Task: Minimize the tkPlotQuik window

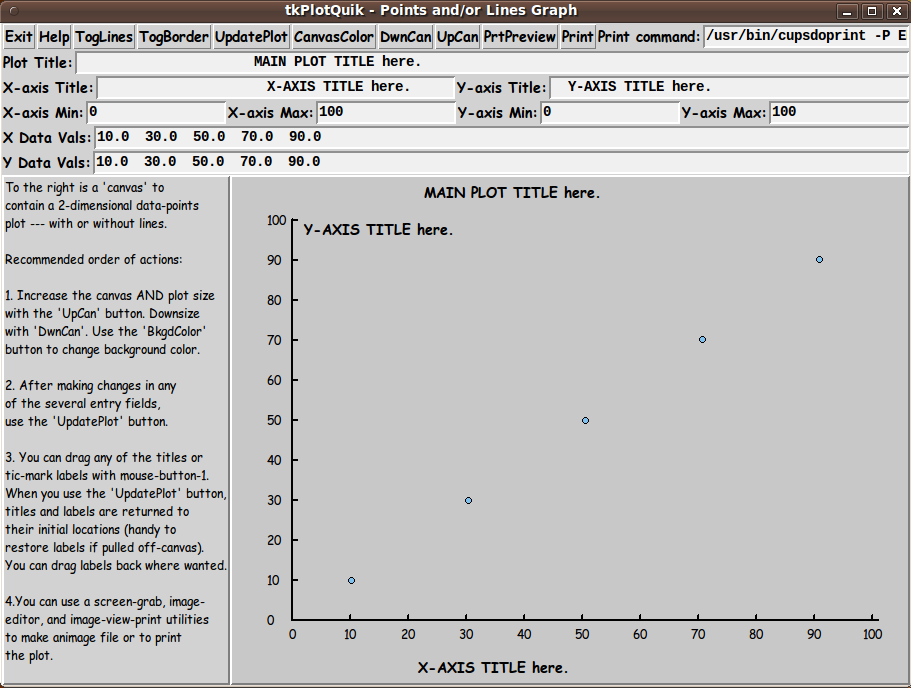Action: pos(847,11)
